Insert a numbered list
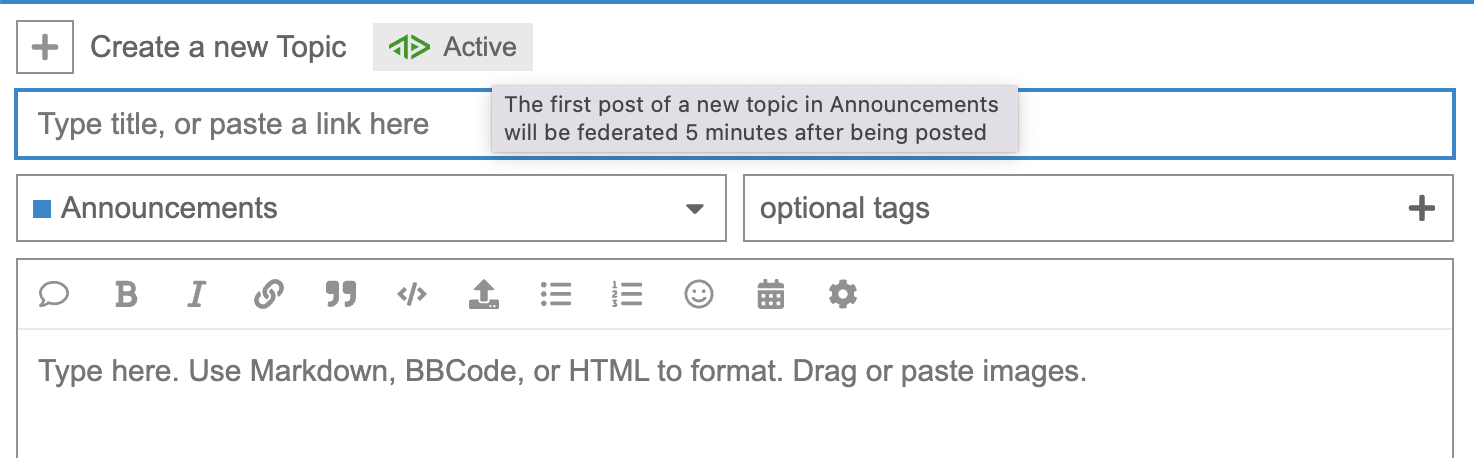 (627, 294)
